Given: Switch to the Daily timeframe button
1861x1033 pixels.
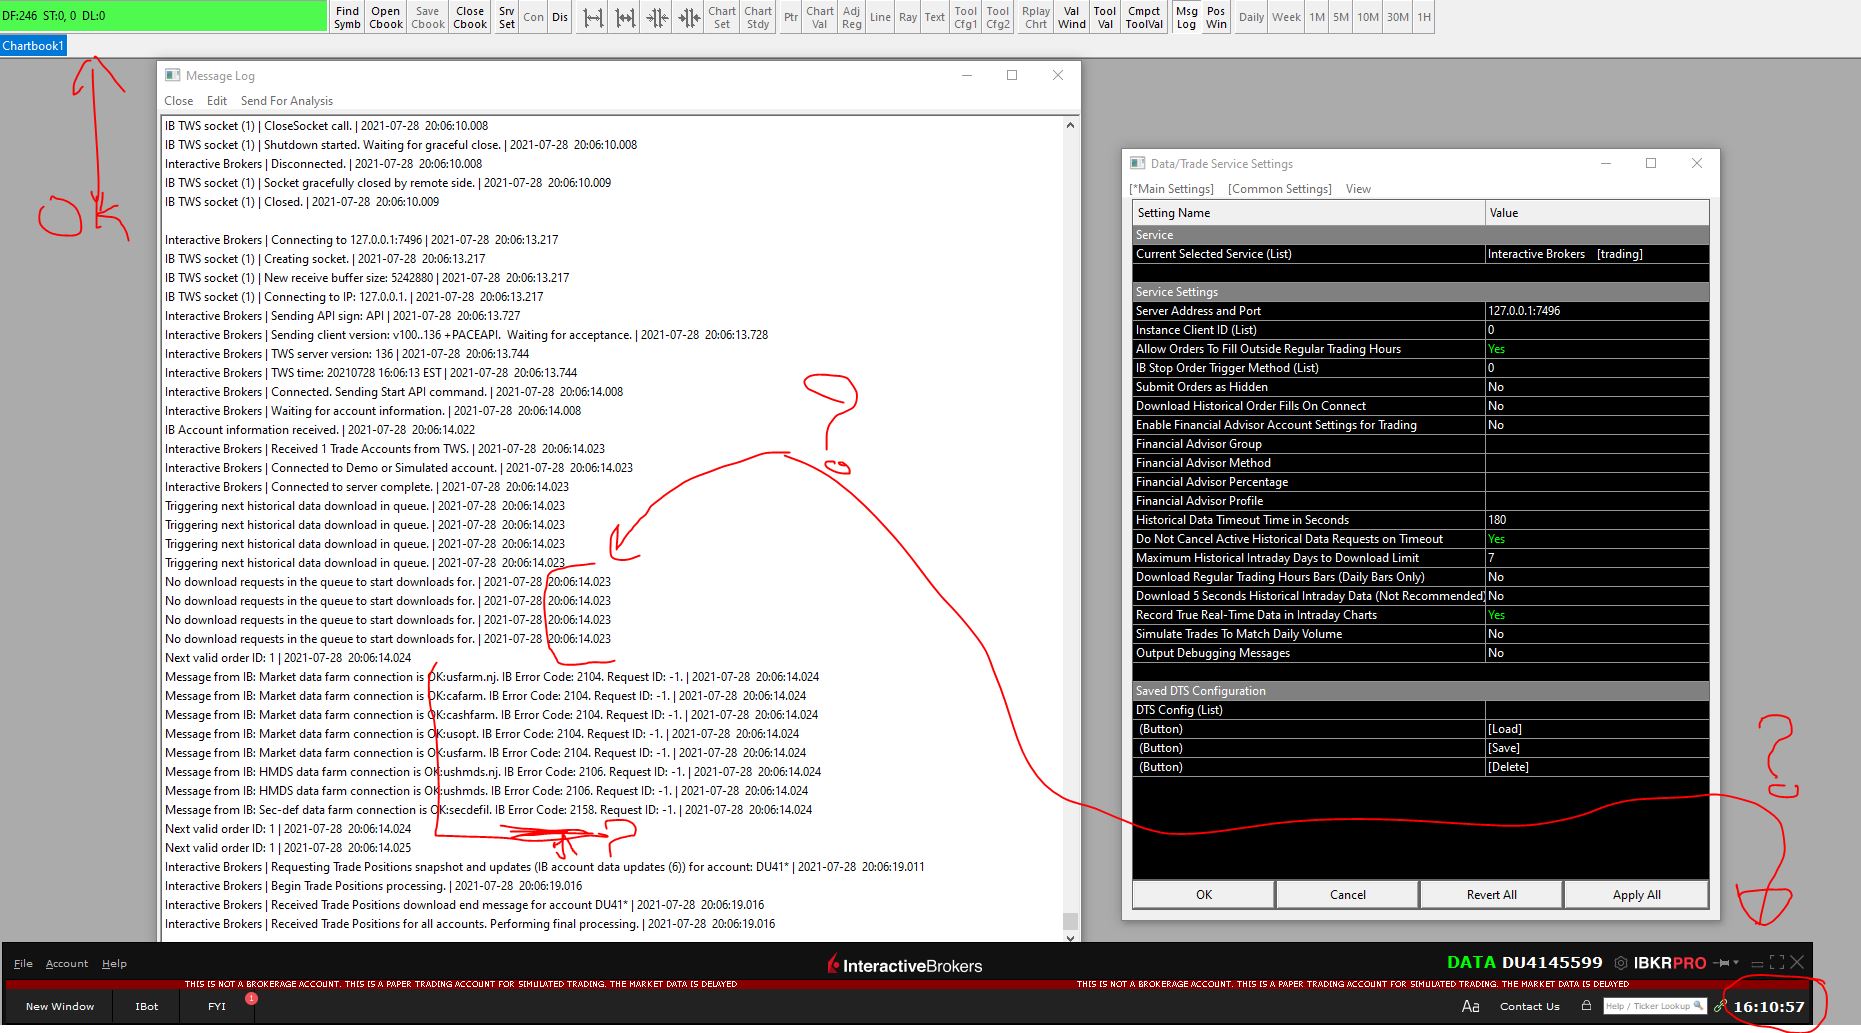Looking at the screenshot, I should [x=1252, y=17].
